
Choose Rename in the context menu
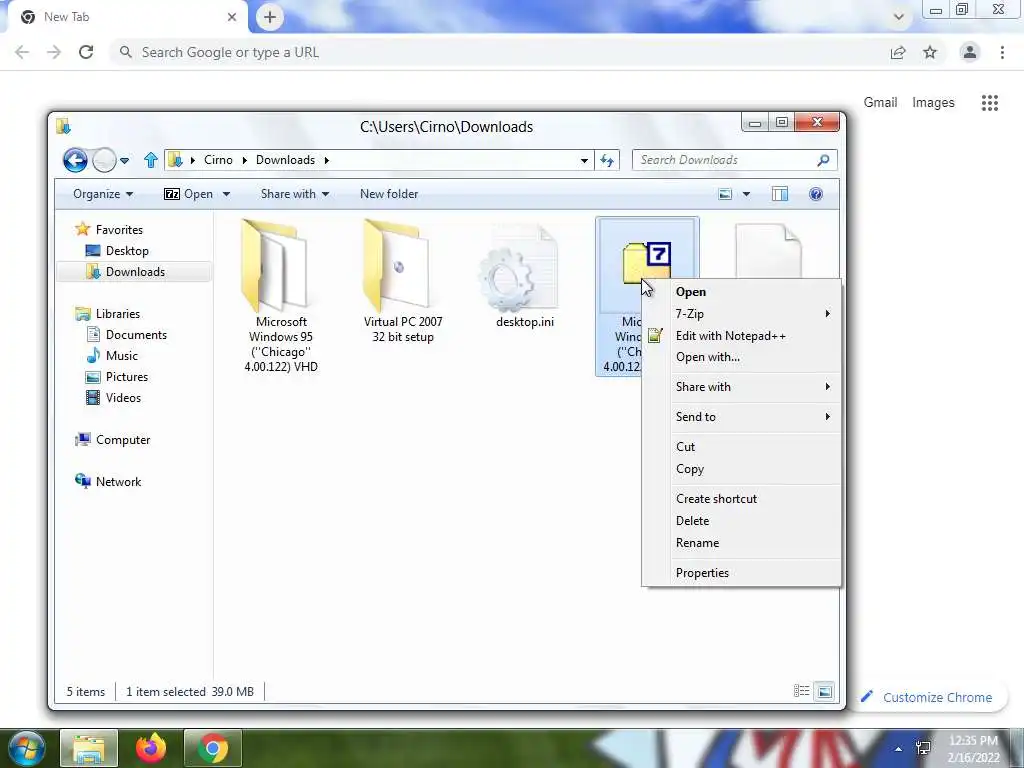click(741, 543)
